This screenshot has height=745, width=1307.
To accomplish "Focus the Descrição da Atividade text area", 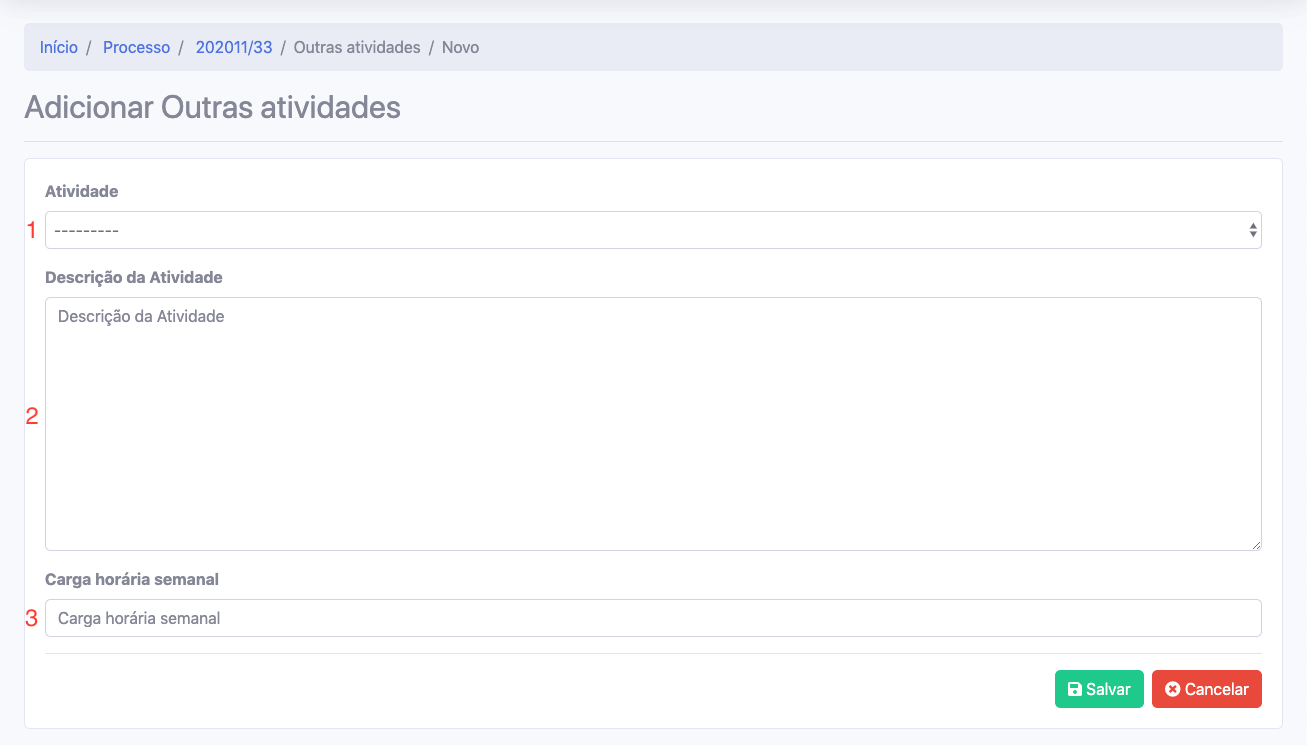I will (652, 423).
